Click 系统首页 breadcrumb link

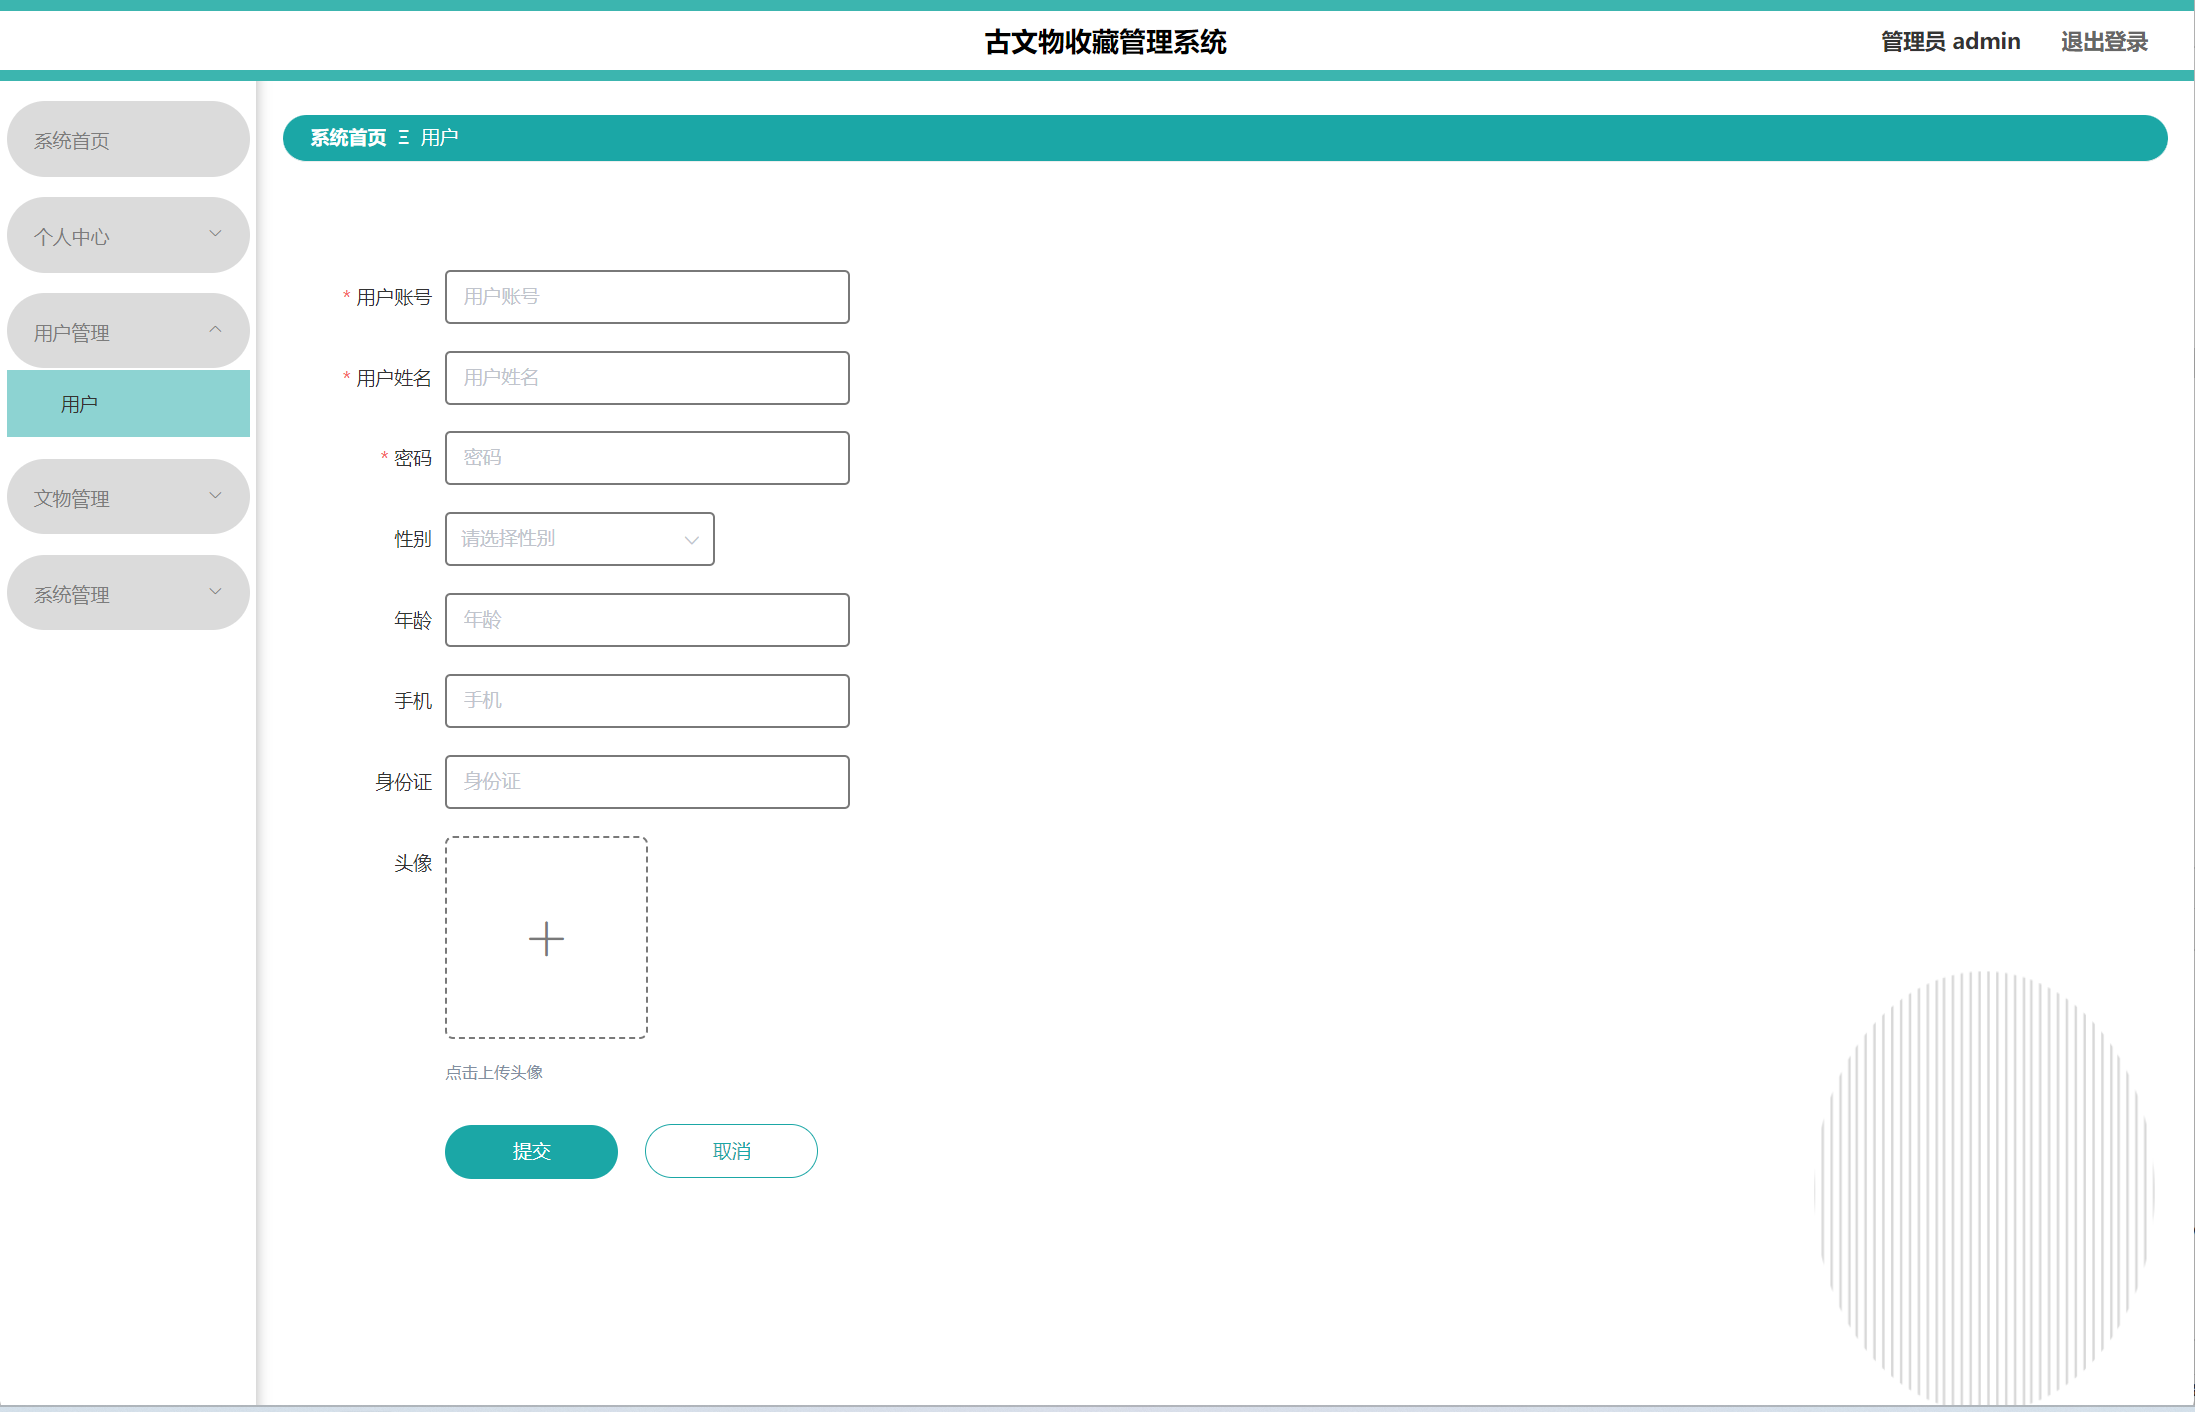pos(348,138)
